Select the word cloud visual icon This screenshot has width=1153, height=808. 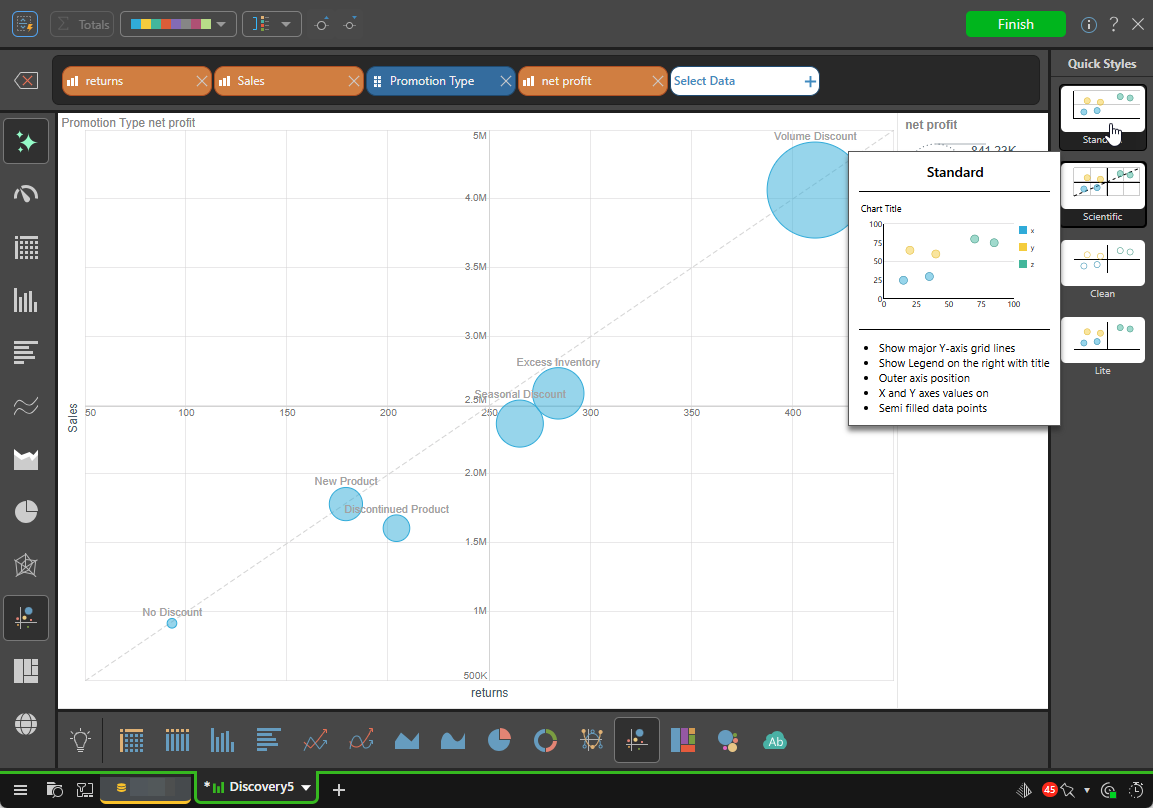pyautogui.click(x=774, y=740)
